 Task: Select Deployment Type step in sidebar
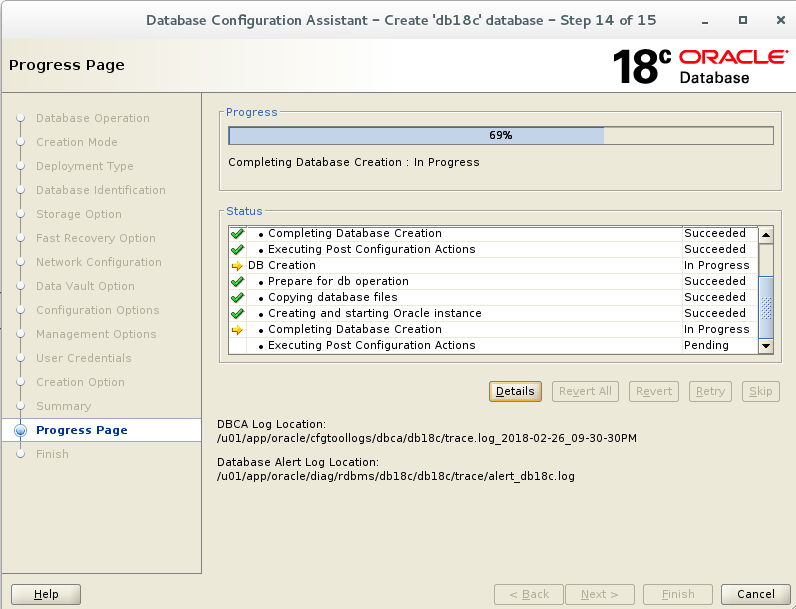pos(85,166)
